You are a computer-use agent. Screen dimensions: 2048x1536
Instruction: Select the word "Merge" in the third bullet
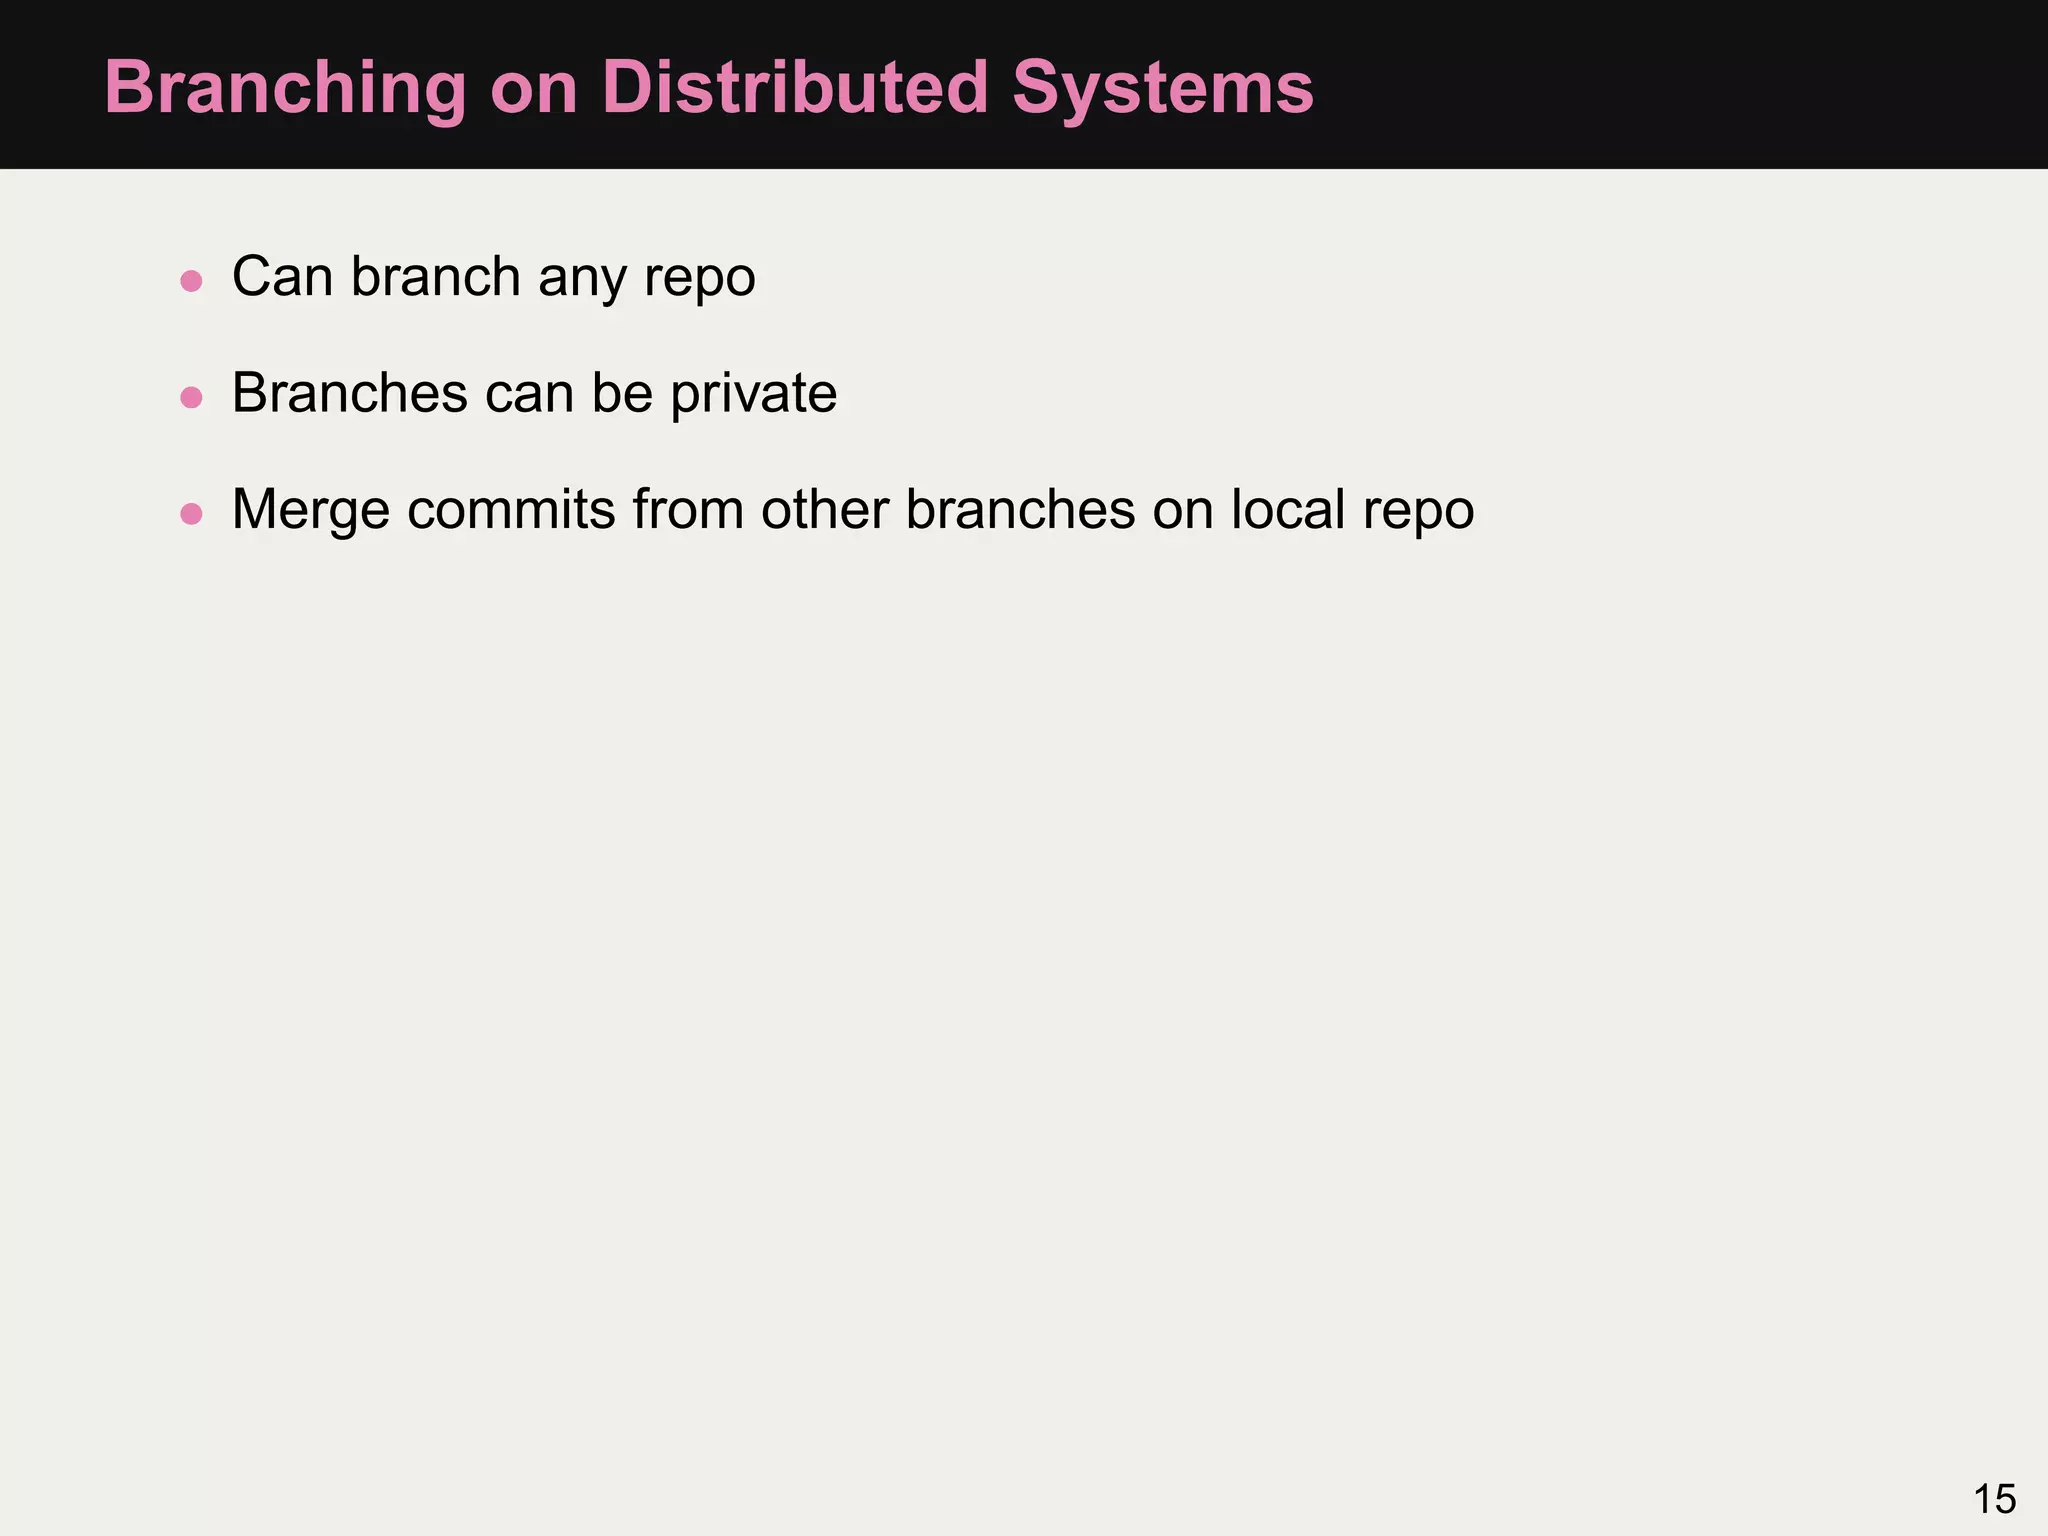pyautogui.click(x=311, y=510)
